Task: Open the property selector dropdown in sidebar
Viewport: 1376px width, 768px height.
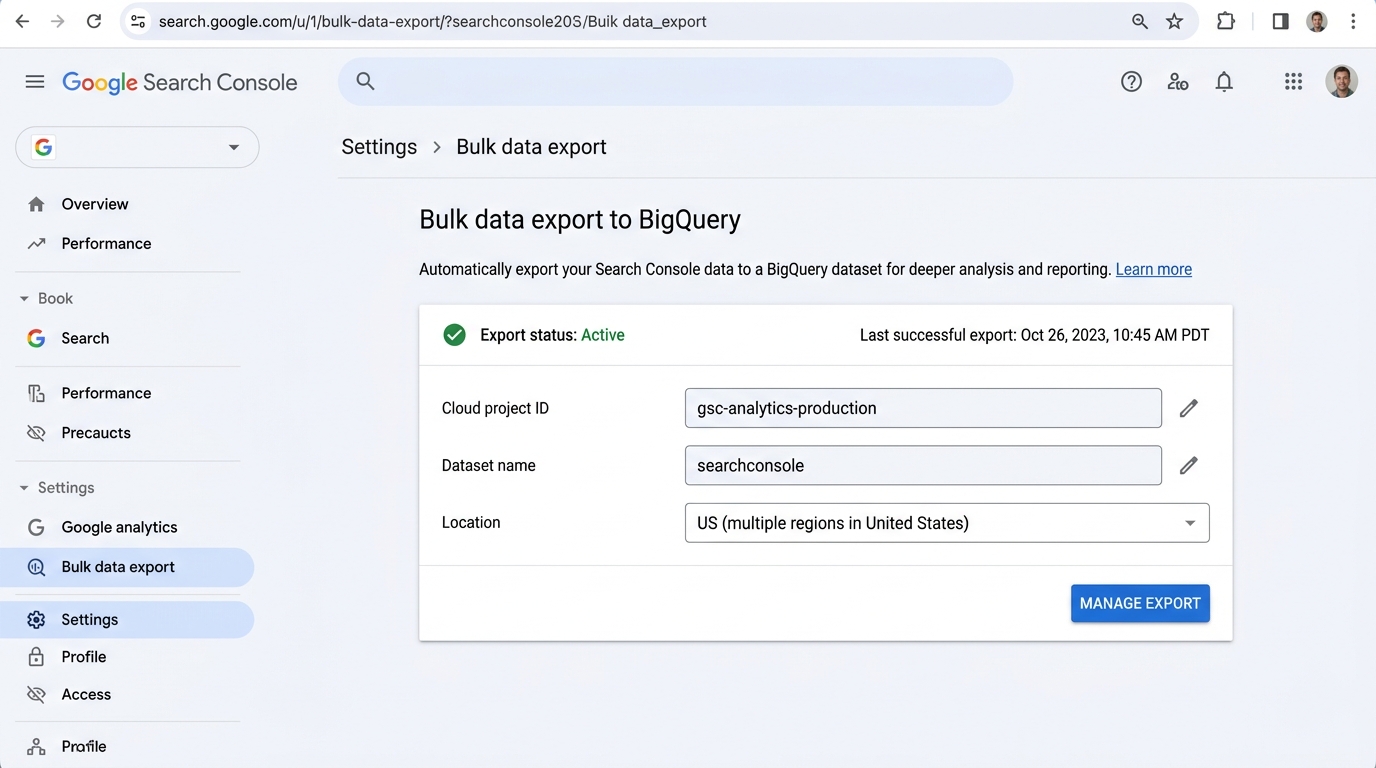Action: (137, 147)
